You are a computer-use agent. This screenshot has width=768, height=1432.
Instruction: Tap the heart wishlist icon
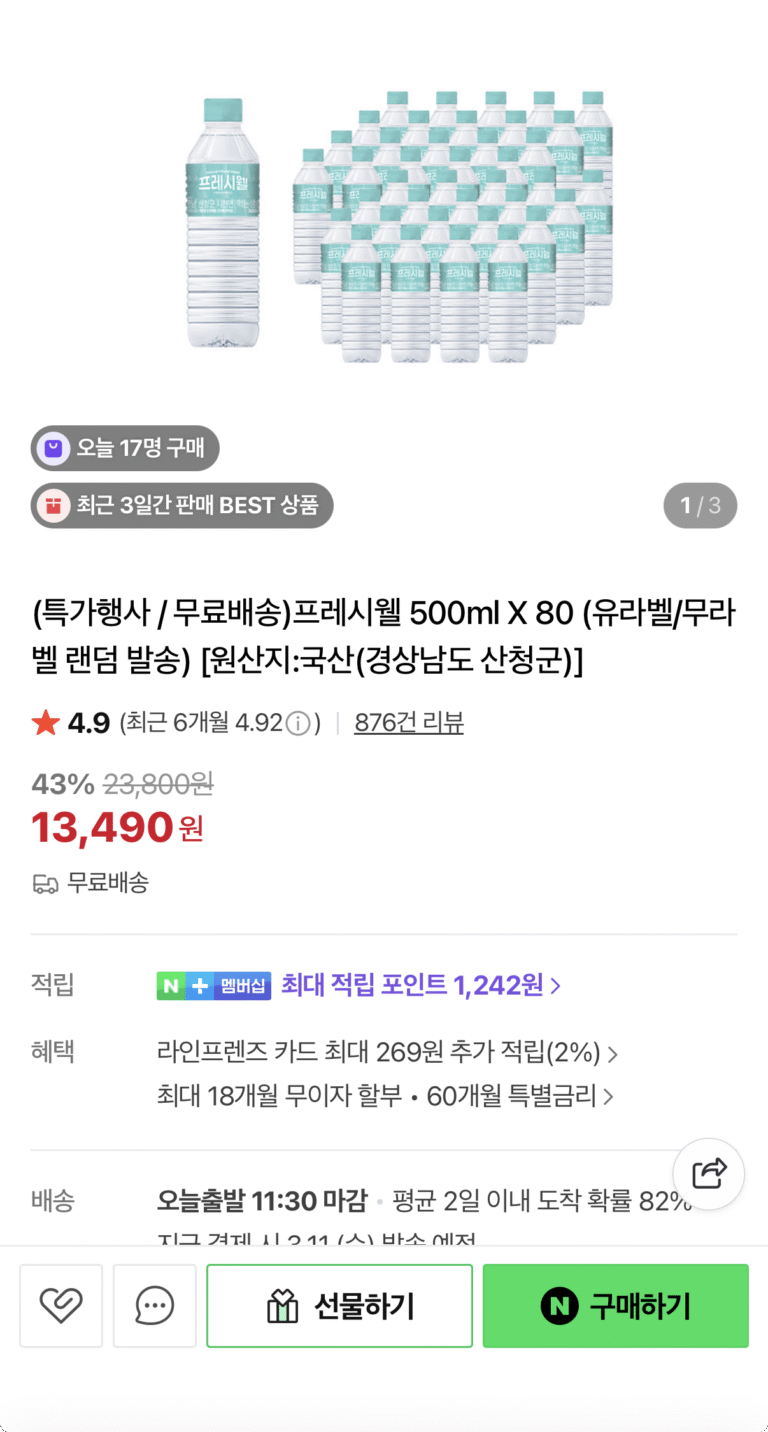(x=61, y=1306)
